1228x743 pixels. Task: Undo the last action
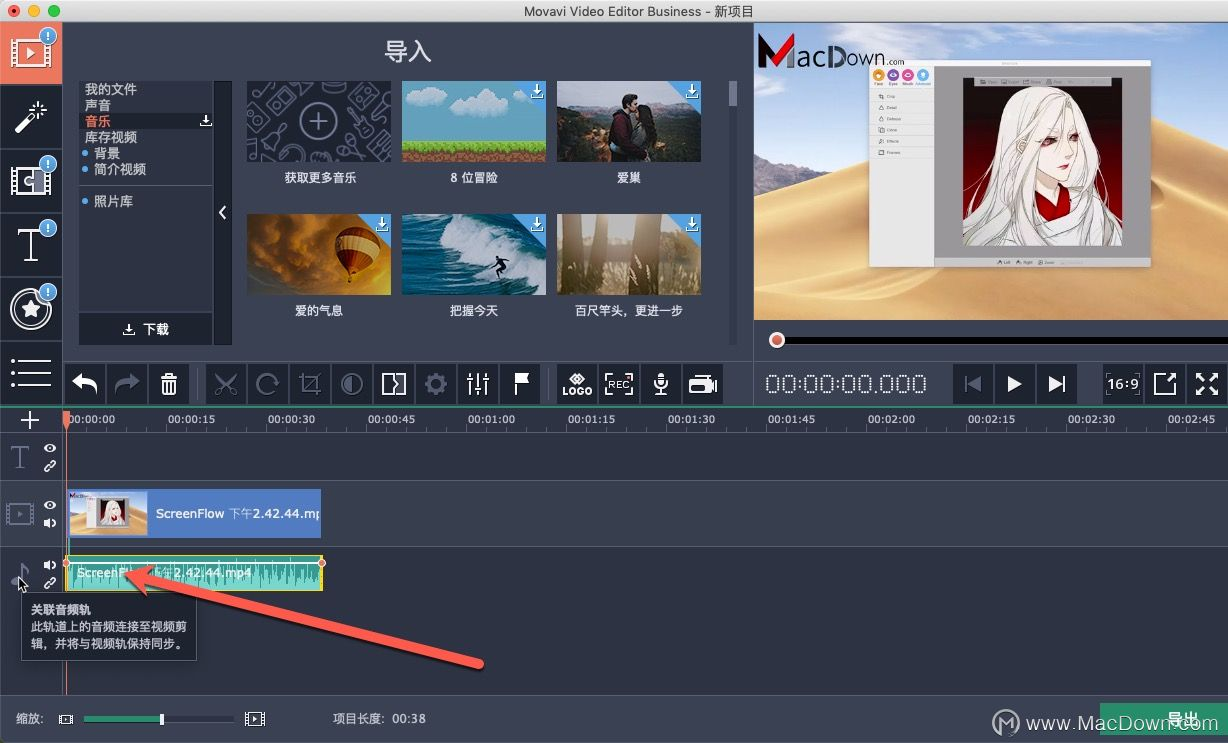[x=86, y=383]
